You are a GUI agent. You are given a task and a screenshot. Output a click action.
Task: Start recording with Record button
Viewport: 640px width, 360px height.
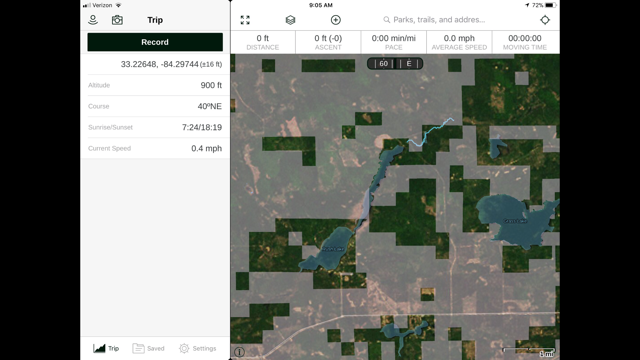click(155, 42)
